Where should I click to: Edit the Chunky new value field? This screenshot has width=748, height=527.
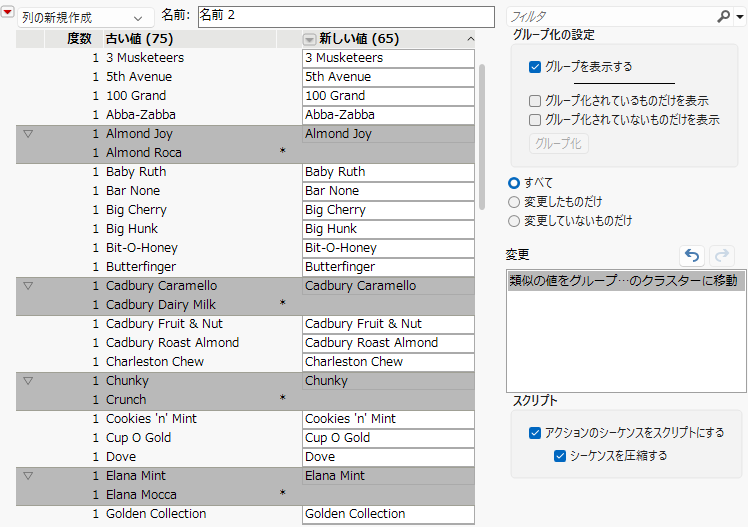[388, 381]
